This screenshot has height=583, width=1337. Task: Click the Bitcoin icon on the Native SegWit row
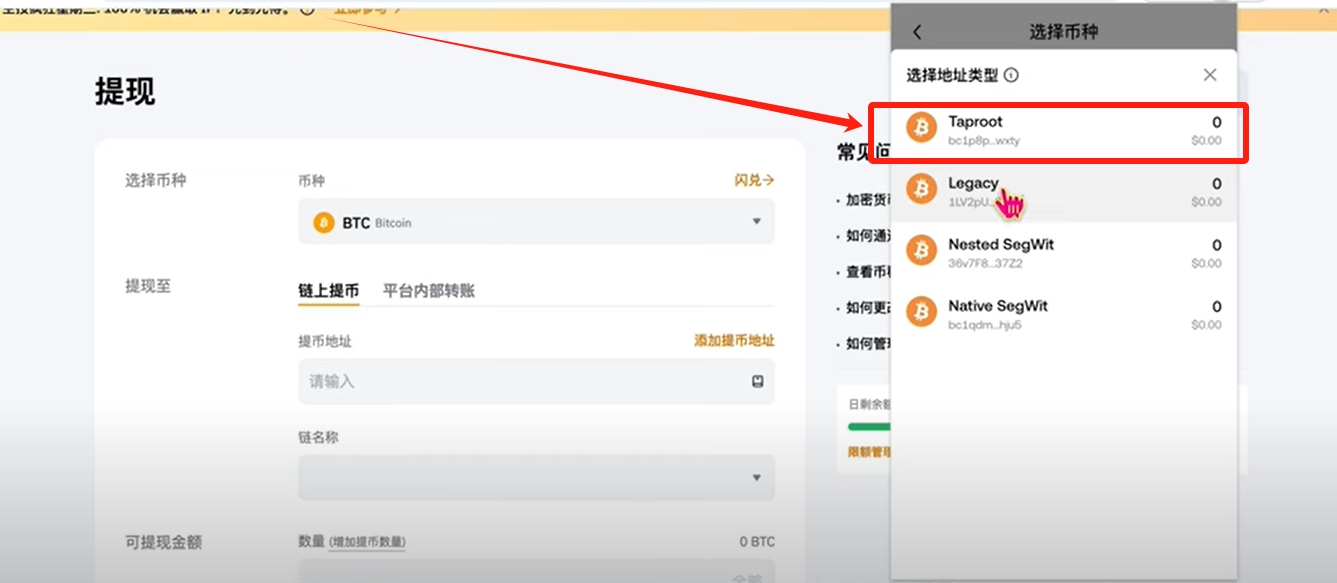921,312
